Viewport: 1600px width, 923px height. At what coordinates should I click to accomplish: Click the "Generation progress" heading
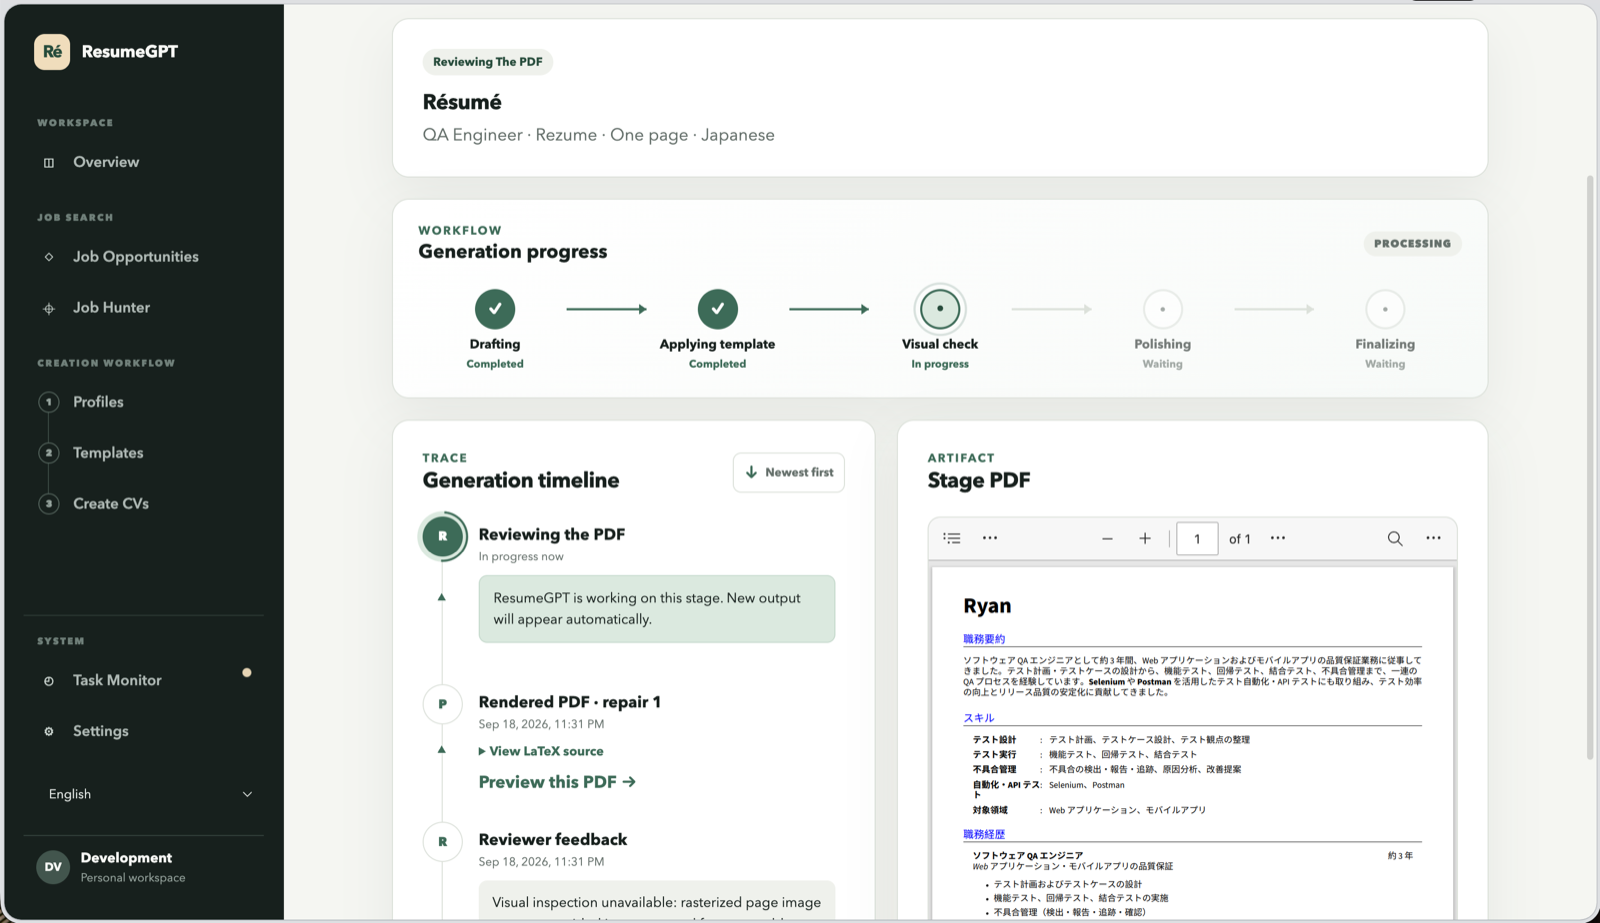pyautogui.click(x=513, y=252)
